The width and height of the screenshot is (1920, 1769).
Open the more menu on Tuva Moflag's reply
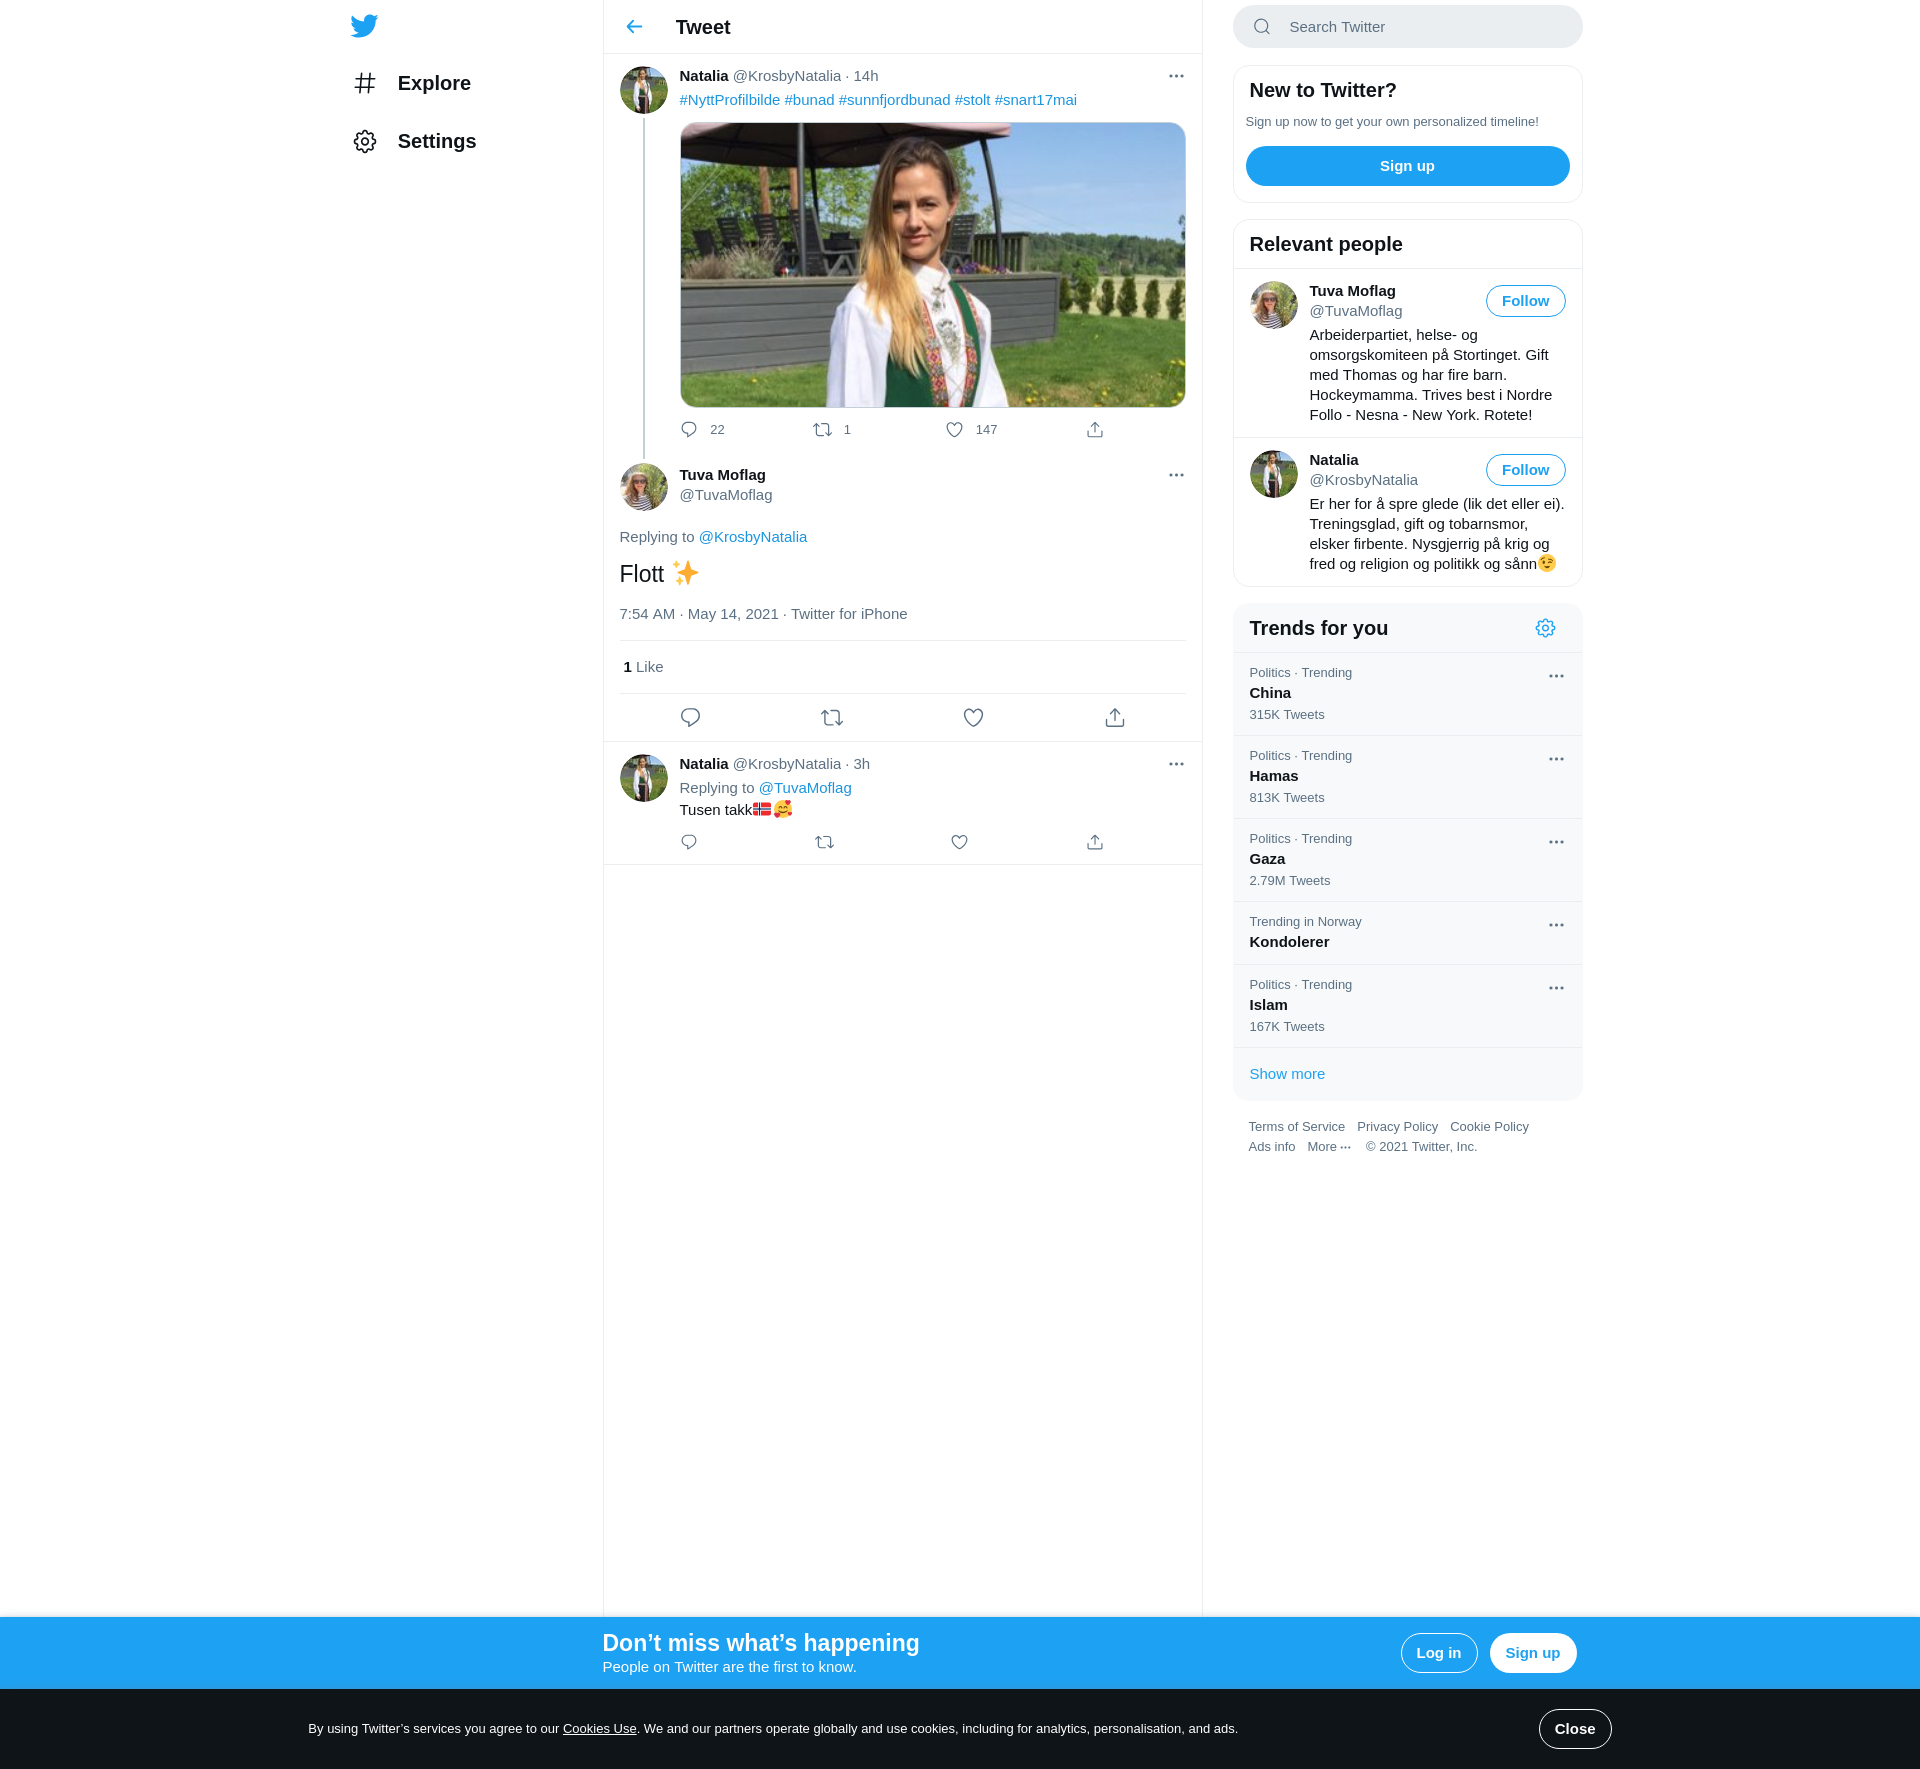point(1176,475)
